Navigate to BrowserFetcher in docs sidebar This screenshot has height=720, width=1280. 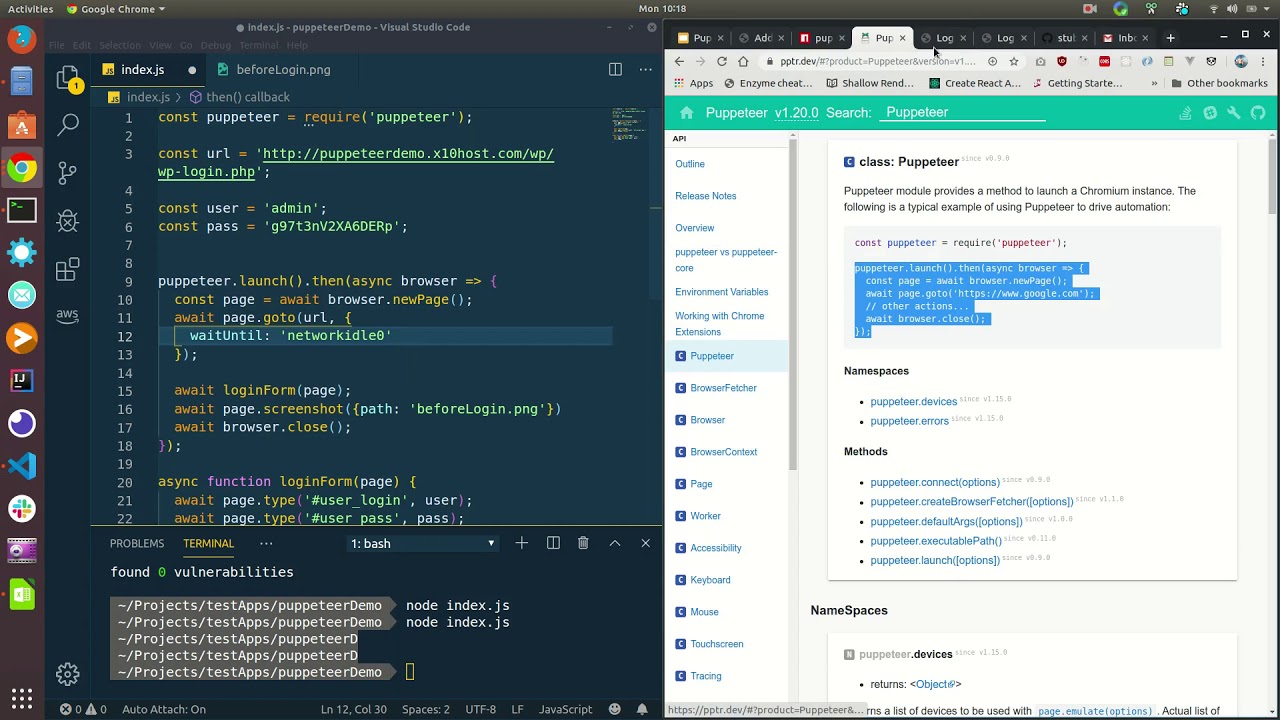click(723, 388)
